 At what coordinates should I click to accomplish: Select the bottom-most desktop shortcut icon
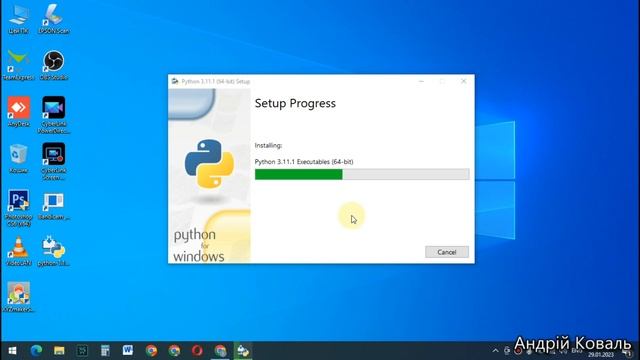pyautogui.click(x=18, y=297)
